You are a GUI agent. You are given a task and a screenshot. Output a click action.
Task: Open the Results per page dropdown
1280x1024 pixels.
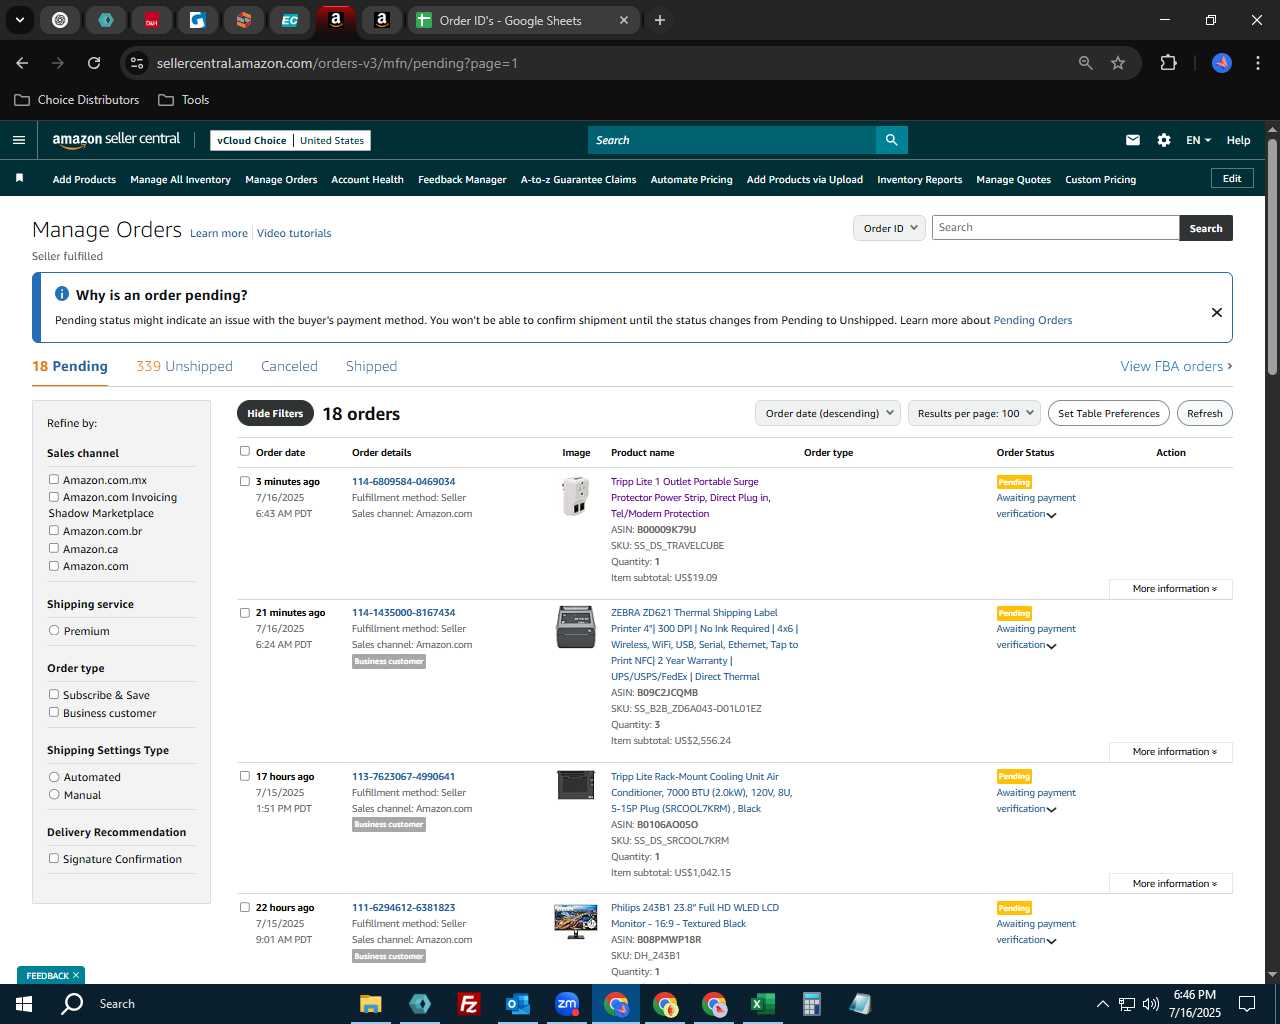[x=974, y=413]
